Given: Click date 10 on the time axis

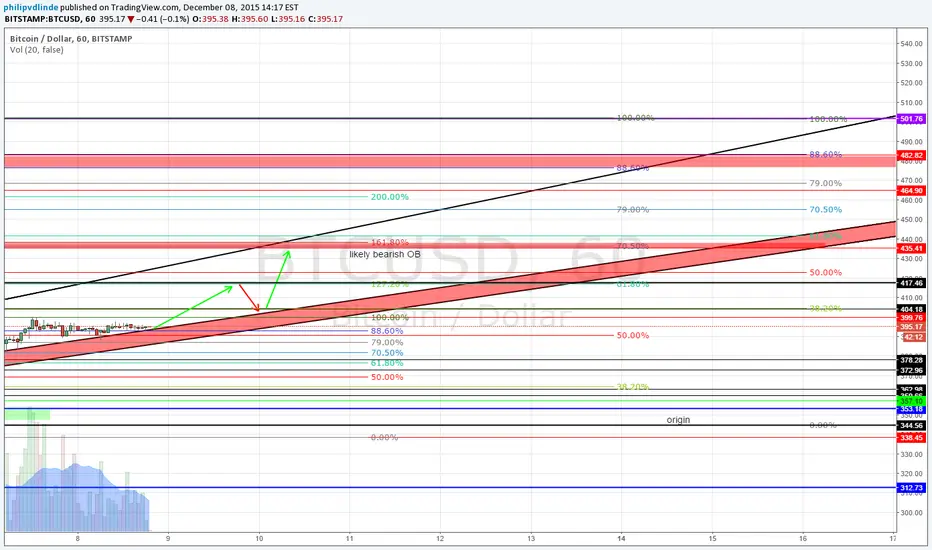Looking at the screenshot, I should (259, 539).
